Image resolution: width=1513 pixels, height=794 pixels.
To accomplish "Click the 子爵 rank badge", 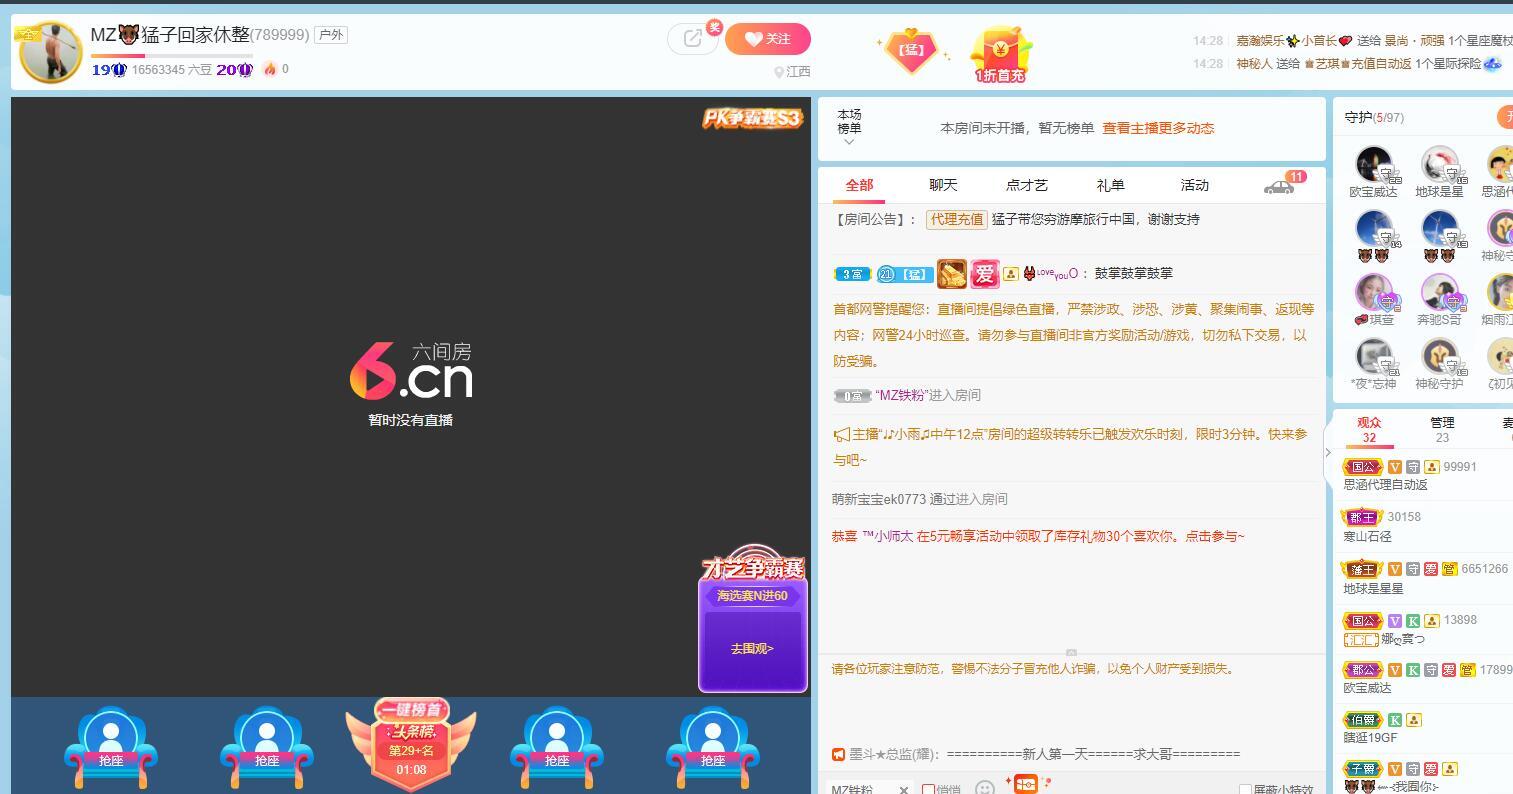I will pos(1362,770).
